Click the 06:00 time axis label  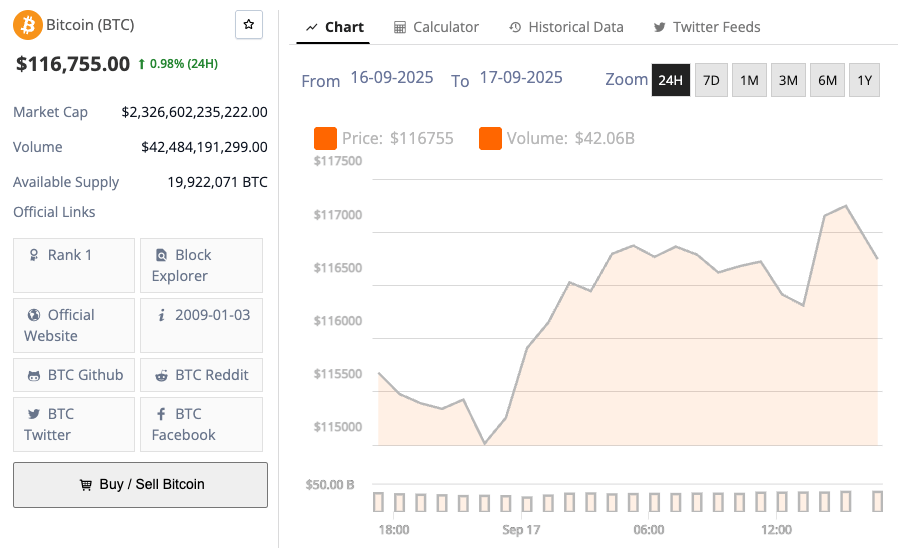tap(649, 529)
